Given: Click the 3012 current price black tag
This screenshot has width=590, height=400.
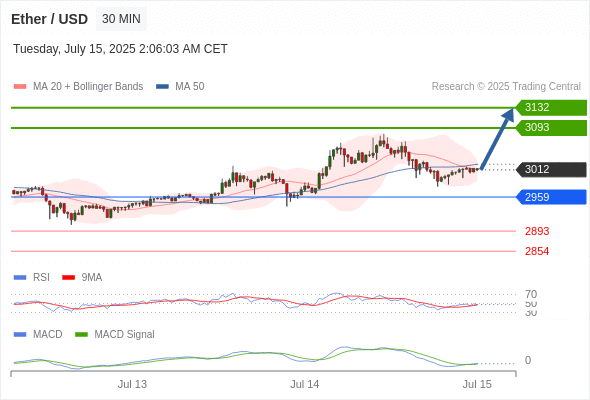Looking at the screenshot, I should point(551,169).
